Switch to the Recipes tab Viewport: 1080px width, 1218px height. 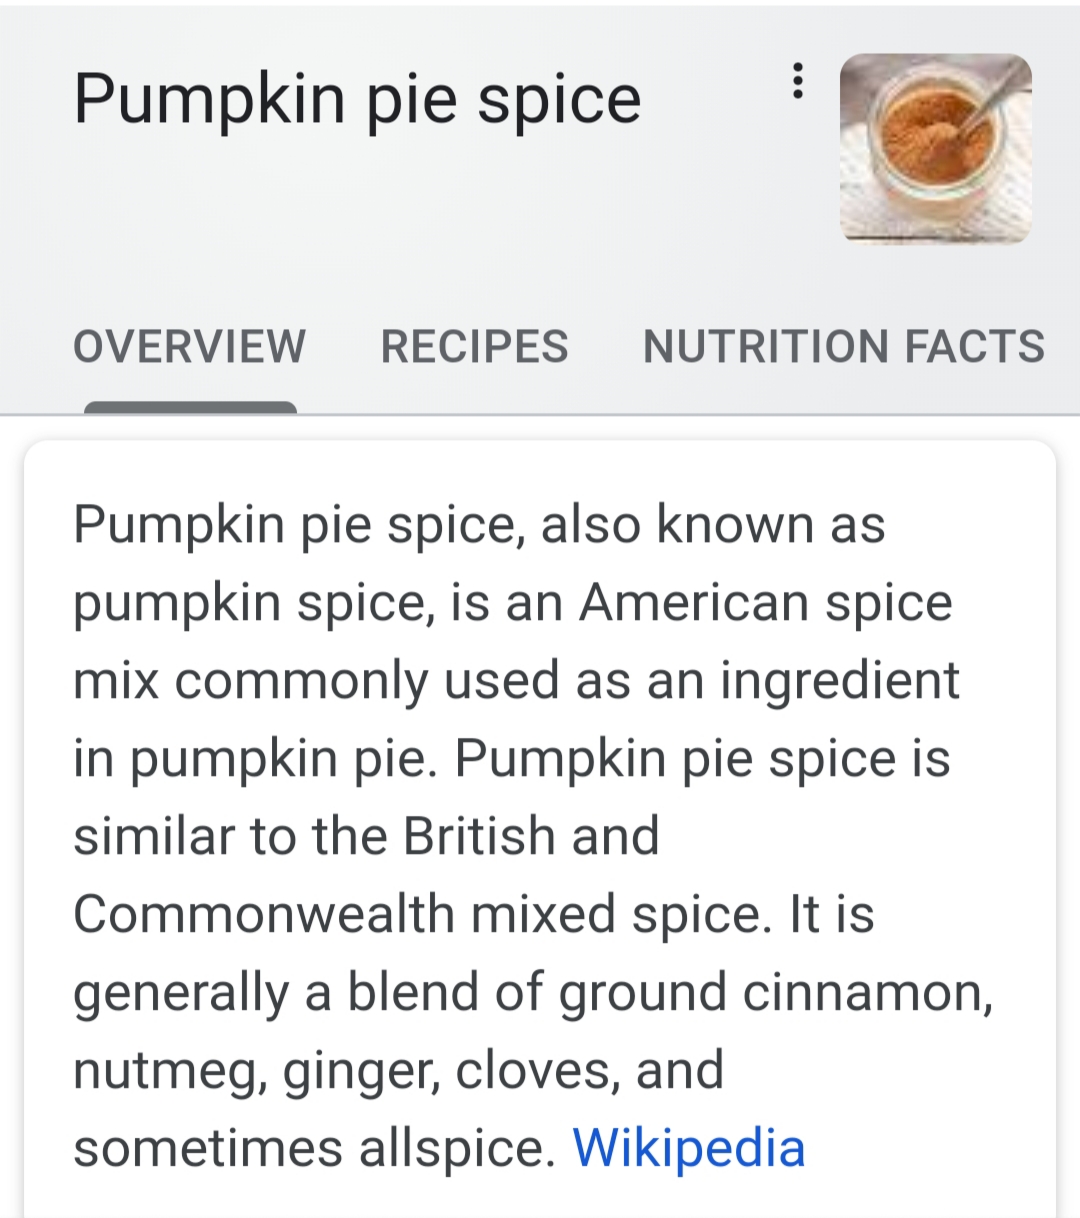pyautogui.click(x=474, y=347)
